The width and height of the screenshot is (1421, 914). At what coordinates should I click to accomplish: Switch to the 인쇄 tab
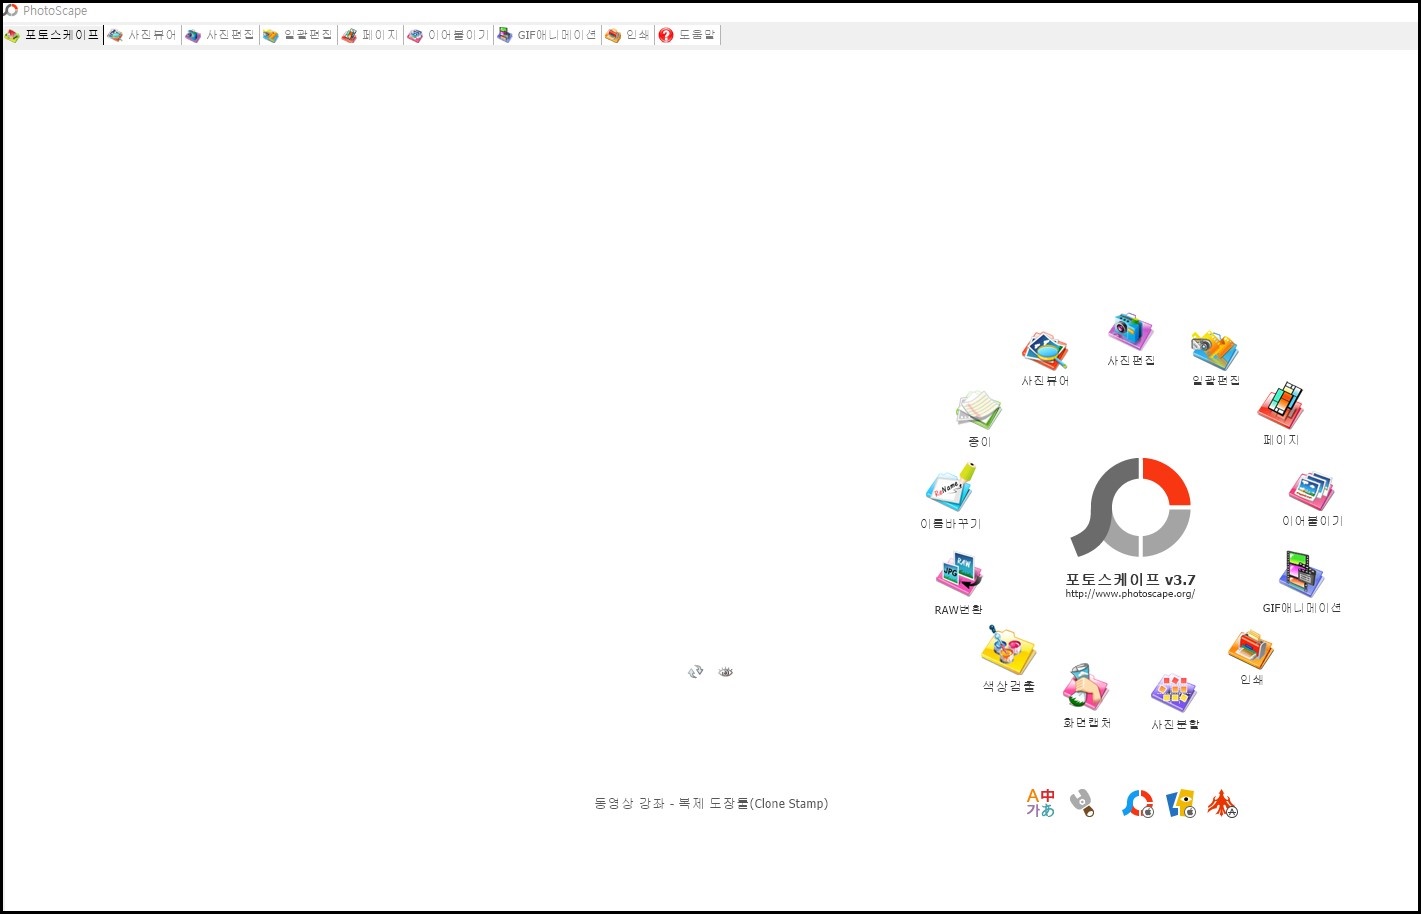pyautogui.click(x=627, y=35)
